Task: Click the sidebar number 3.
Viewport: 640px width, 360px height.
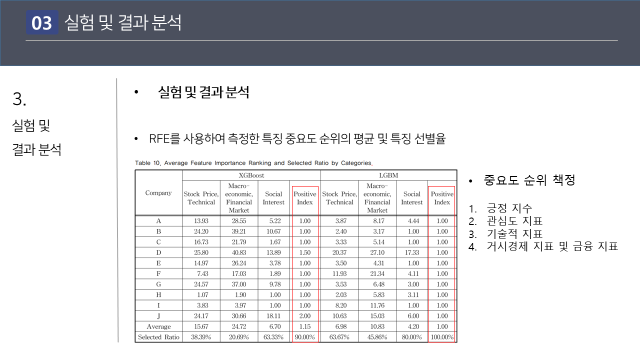Action: (20, 99)
